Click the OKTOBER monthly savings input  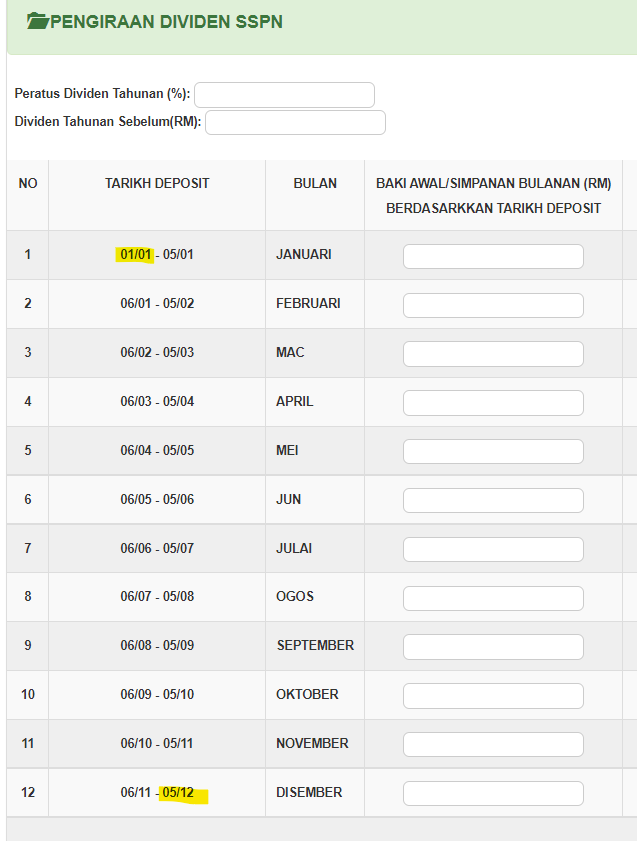[x=493, y=696]
